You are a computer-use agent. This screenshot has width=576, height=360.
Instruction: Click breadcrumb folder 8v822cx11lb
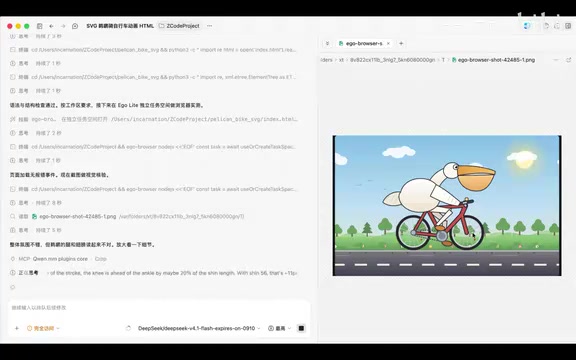(x=392, y=60)
